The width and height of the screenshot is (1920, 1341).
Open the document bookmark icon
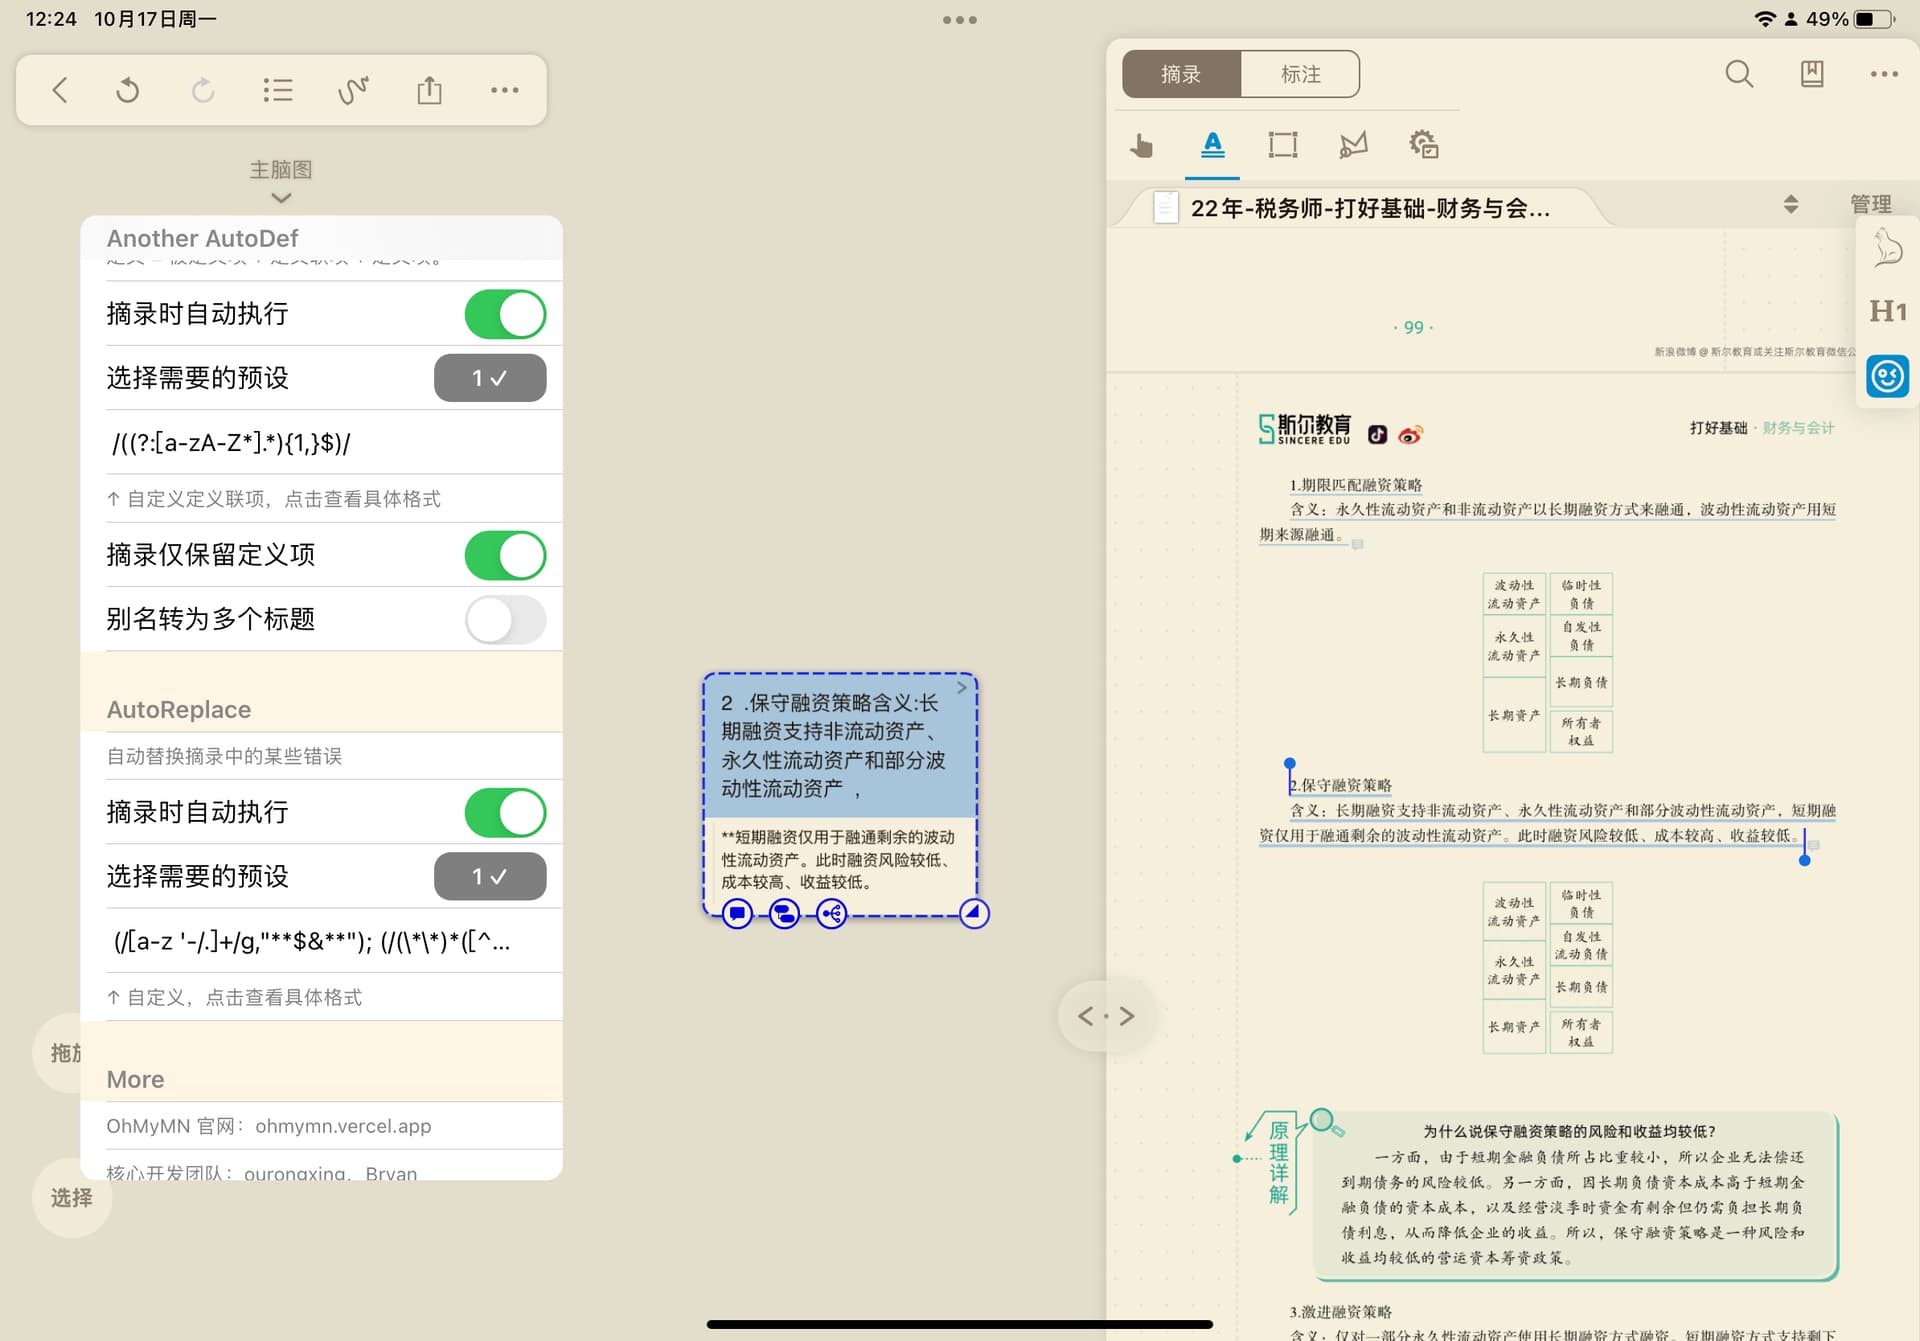(1812, 74)
